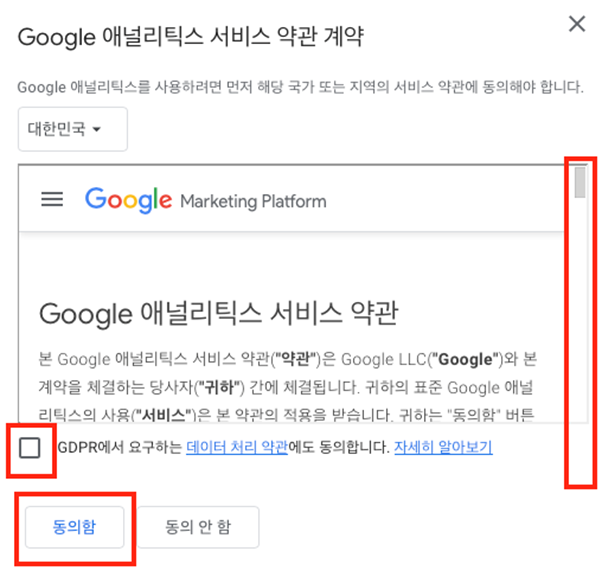Click the Google 애널리틱스 서비스 약관 heading
This screenshot has width=602, height=577.
(218, 314)
